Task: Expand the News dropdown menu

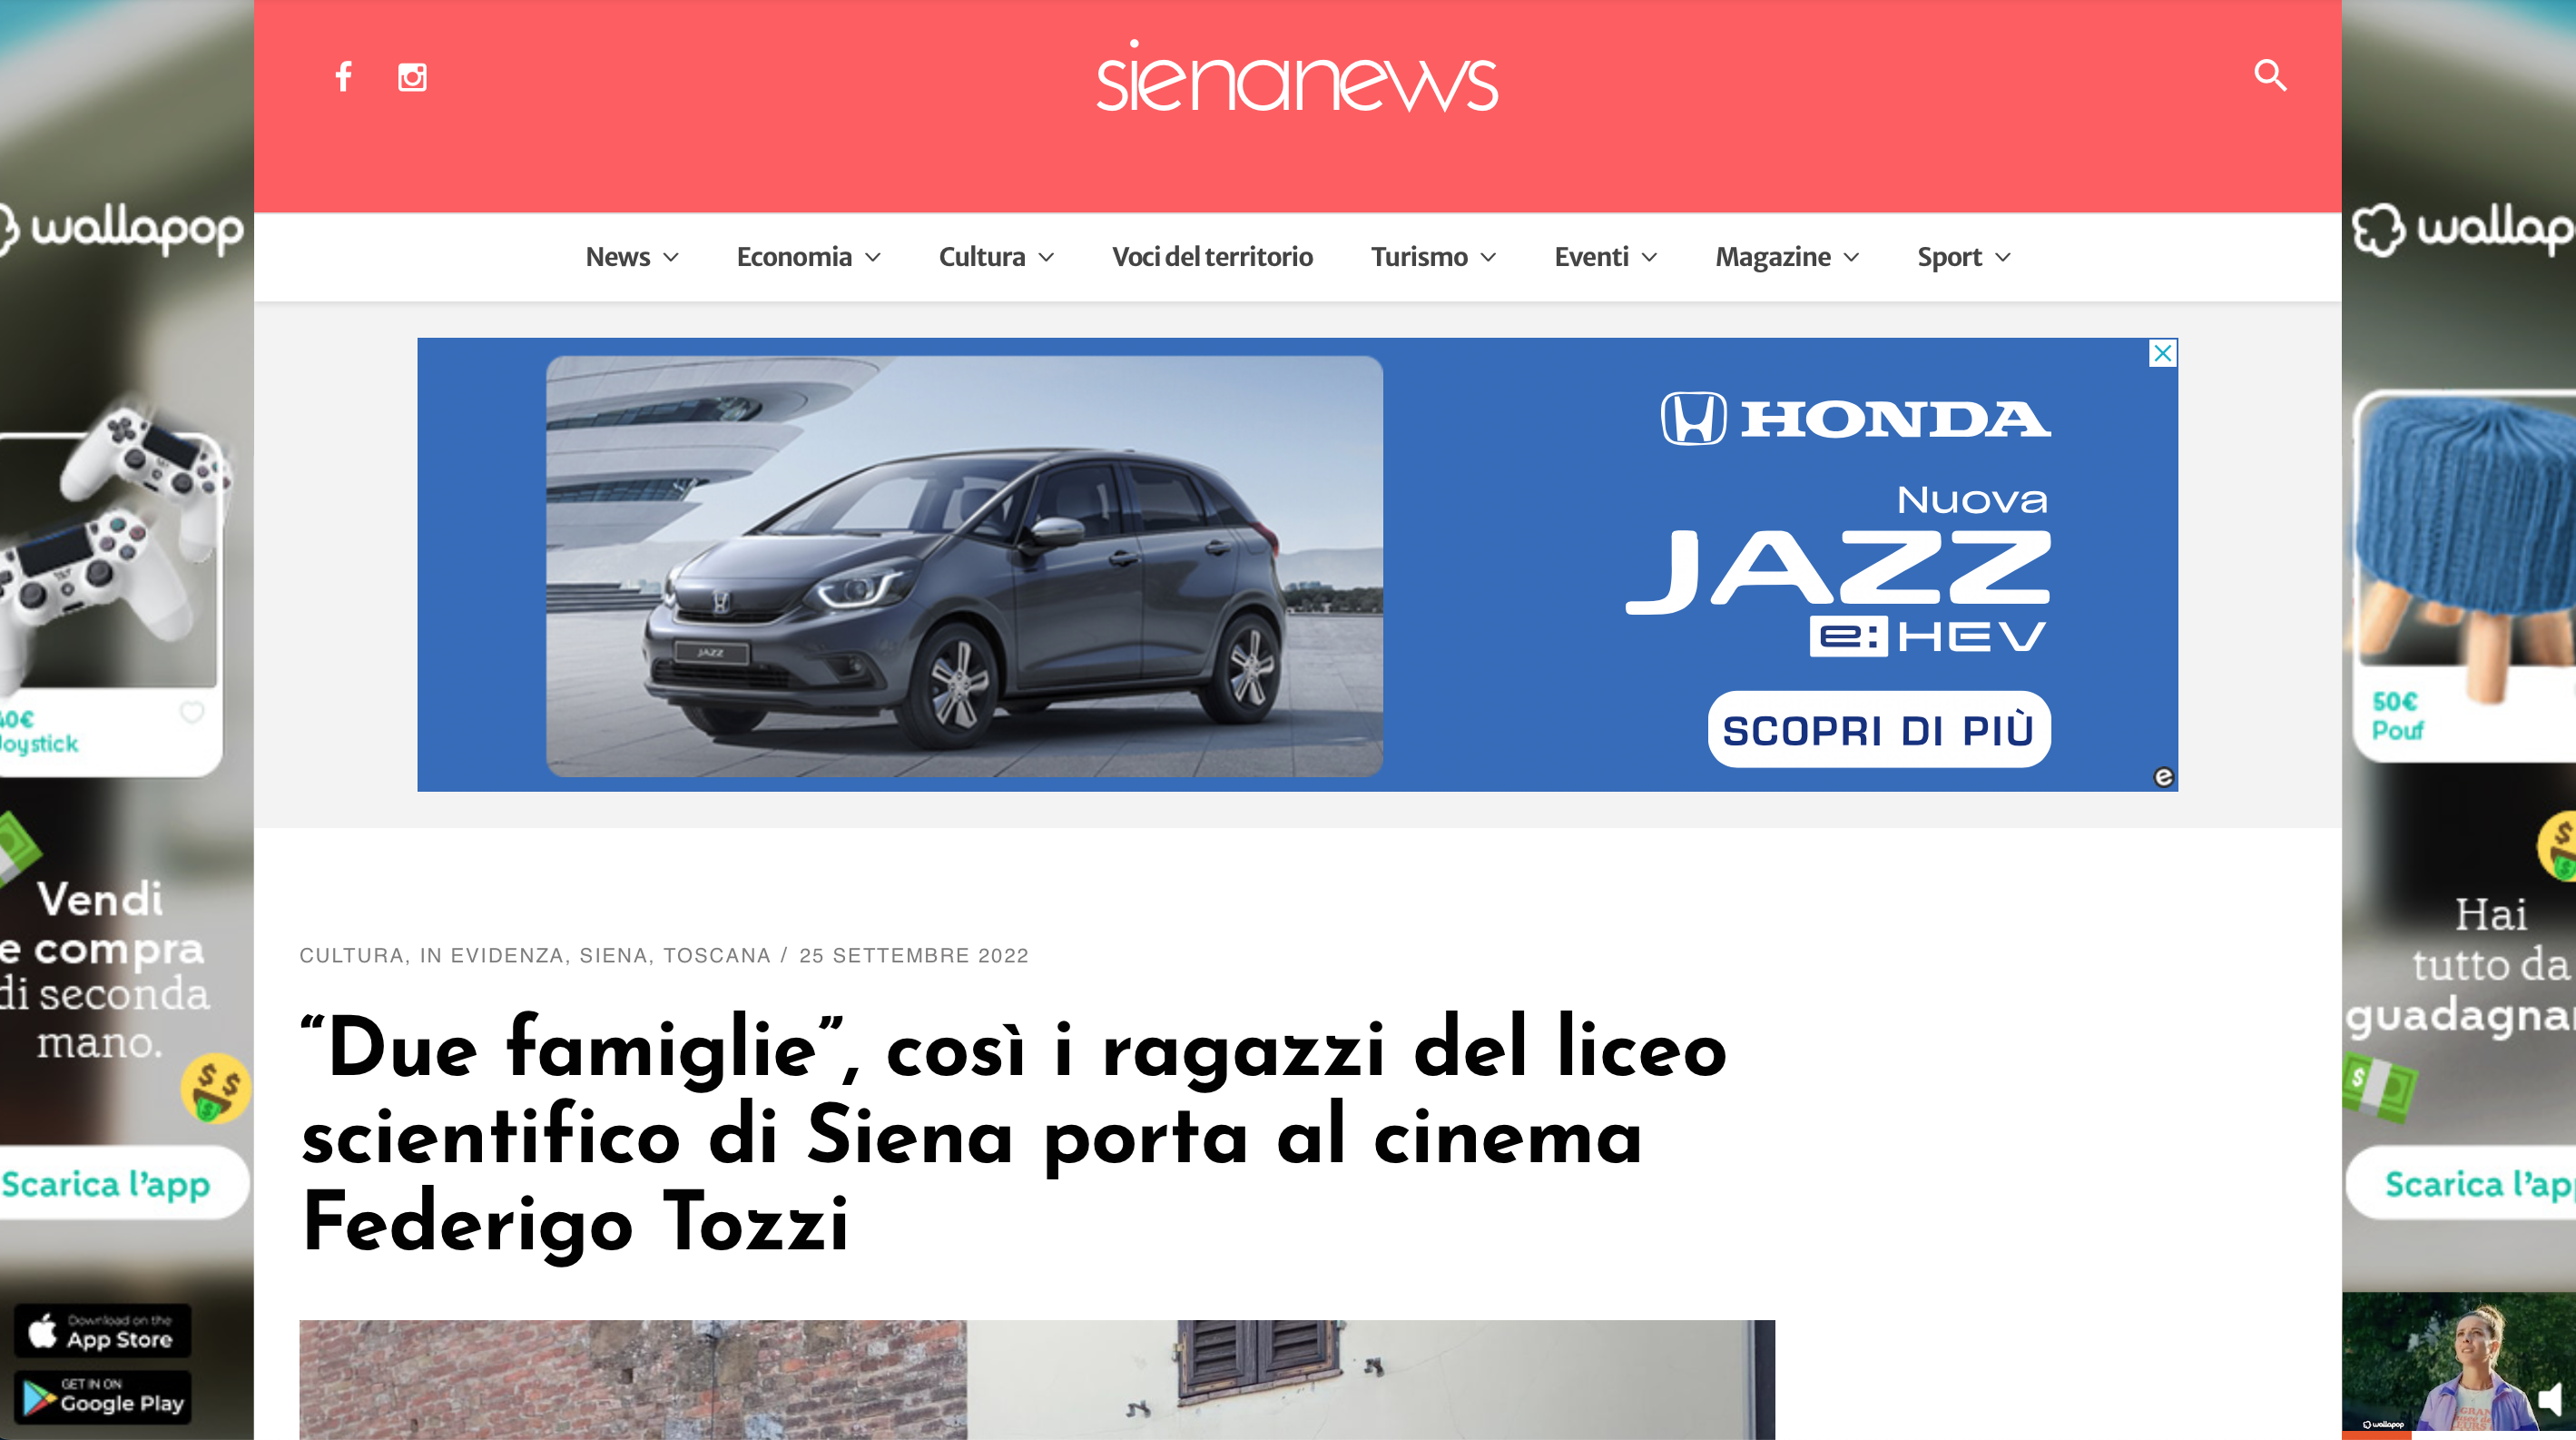Action: [632, 257]
